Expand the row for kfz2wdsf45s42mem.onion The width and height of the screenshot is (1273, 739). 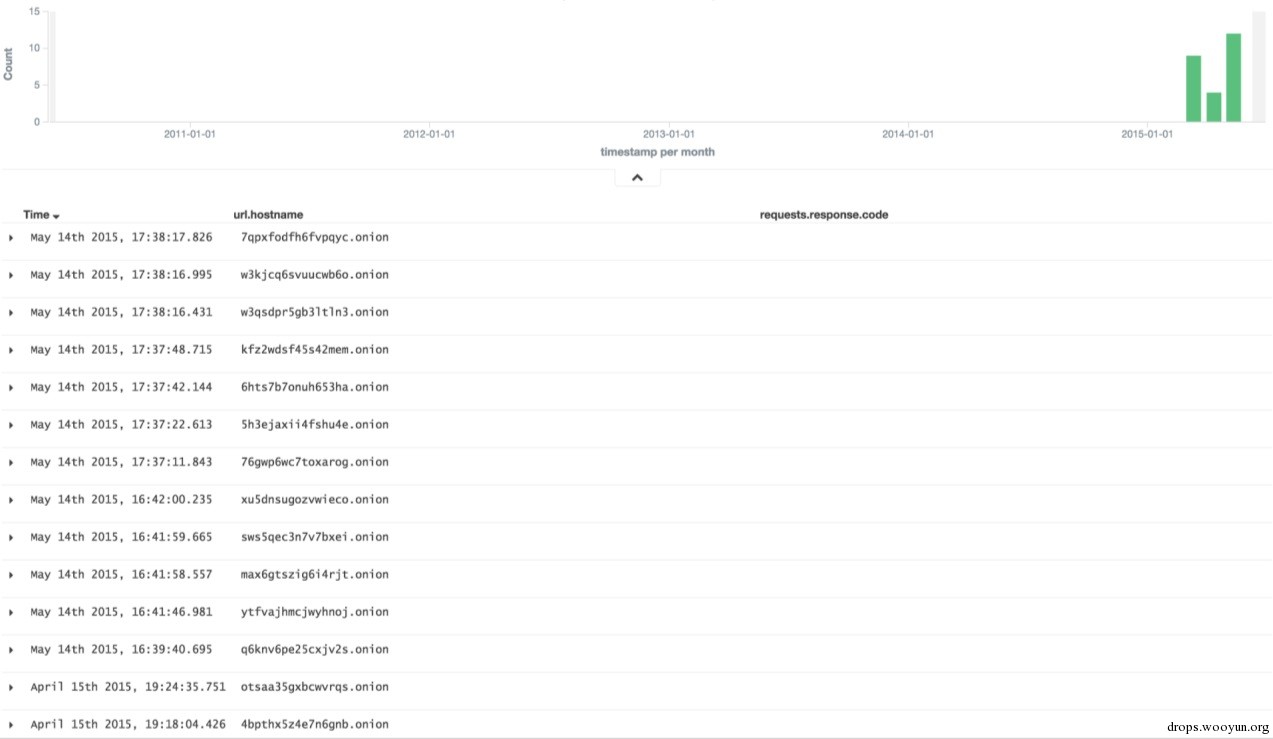pos(11,350)
